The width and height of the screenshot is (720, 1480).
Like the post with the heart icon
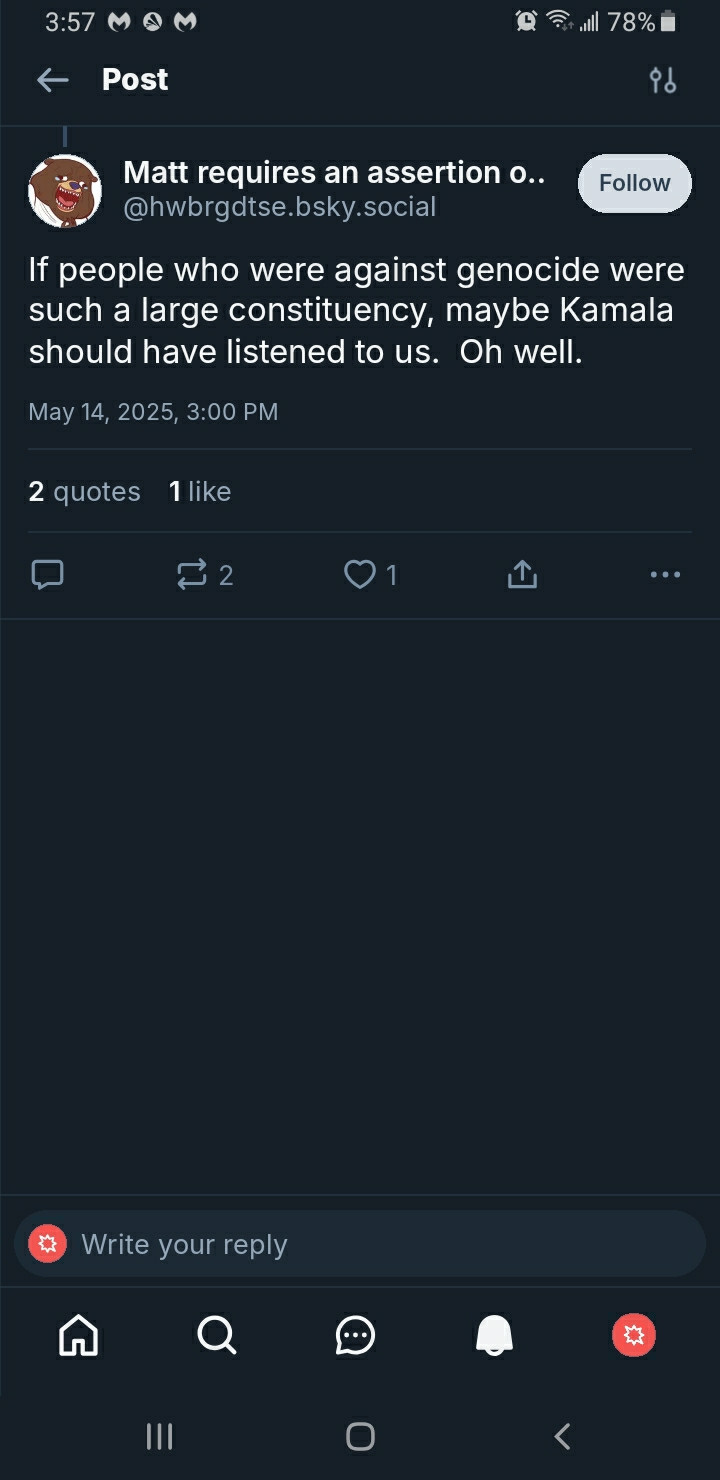coord(359,574)
